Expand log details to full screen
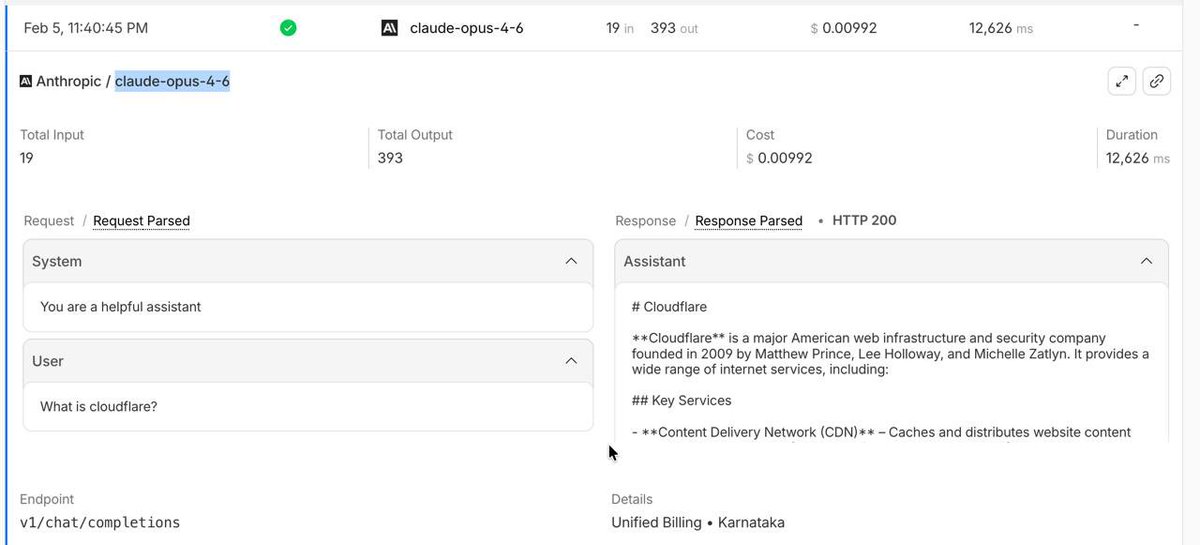 click(1122, 82)
